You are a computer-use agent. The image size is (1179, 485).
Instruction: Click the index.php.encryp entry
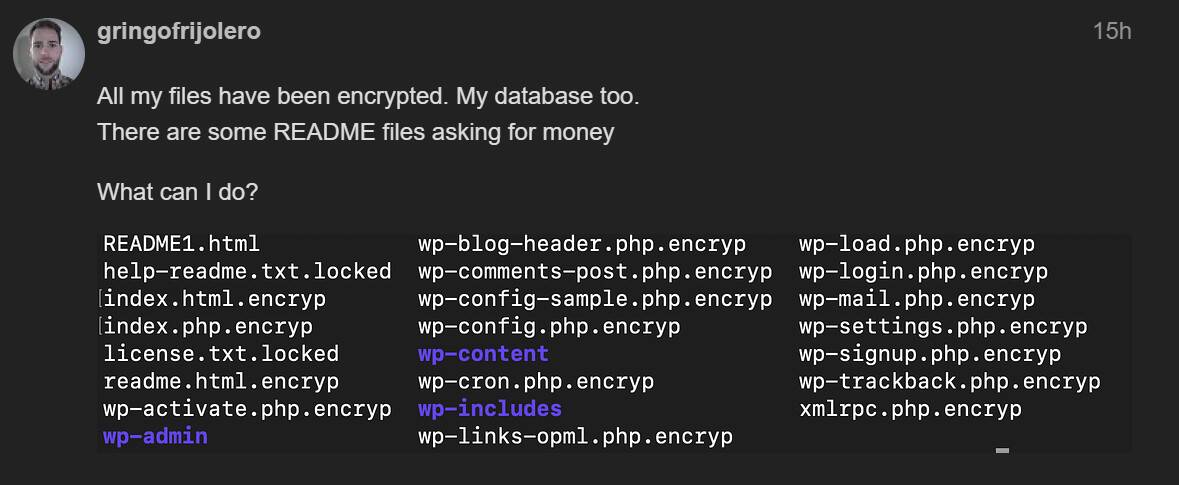208,326
